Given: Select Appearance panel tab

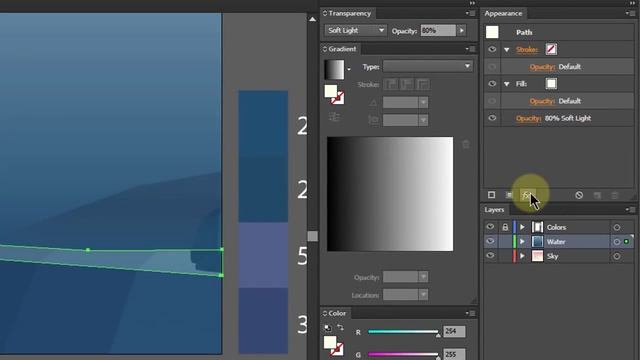Looking at the screenshot, I should [503, 13].
